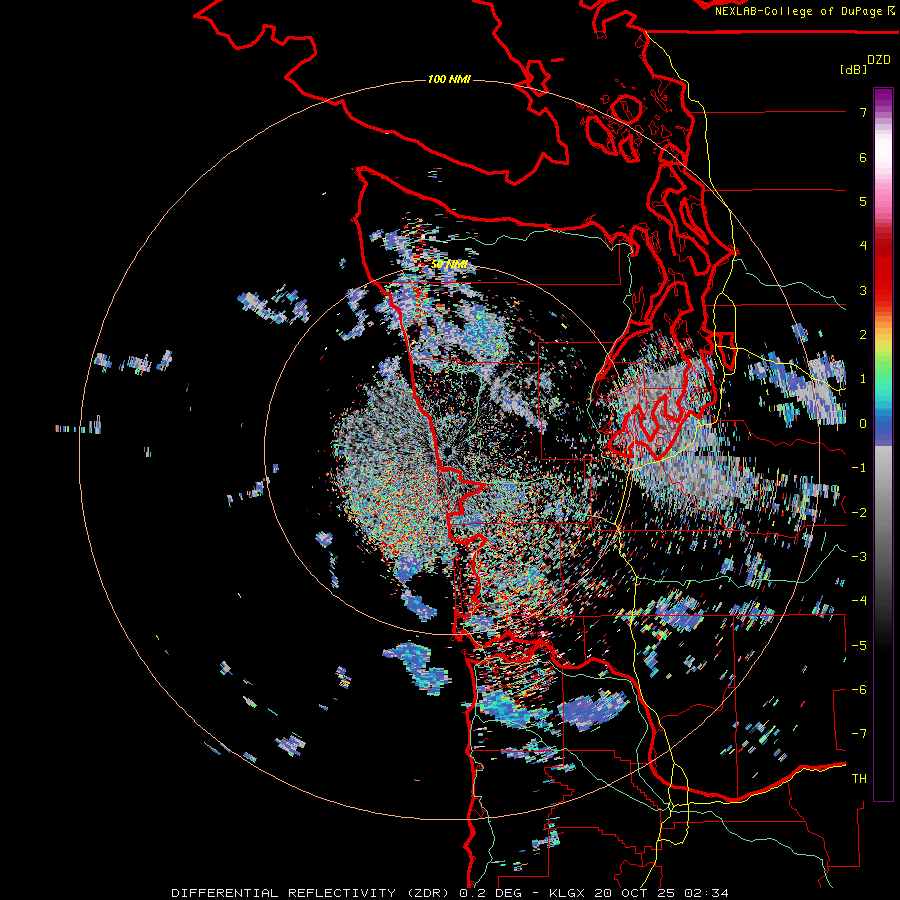Click the legend value 3
This screenshot has width=900, height=900.
pyautogui.click(x=863, y=290)
